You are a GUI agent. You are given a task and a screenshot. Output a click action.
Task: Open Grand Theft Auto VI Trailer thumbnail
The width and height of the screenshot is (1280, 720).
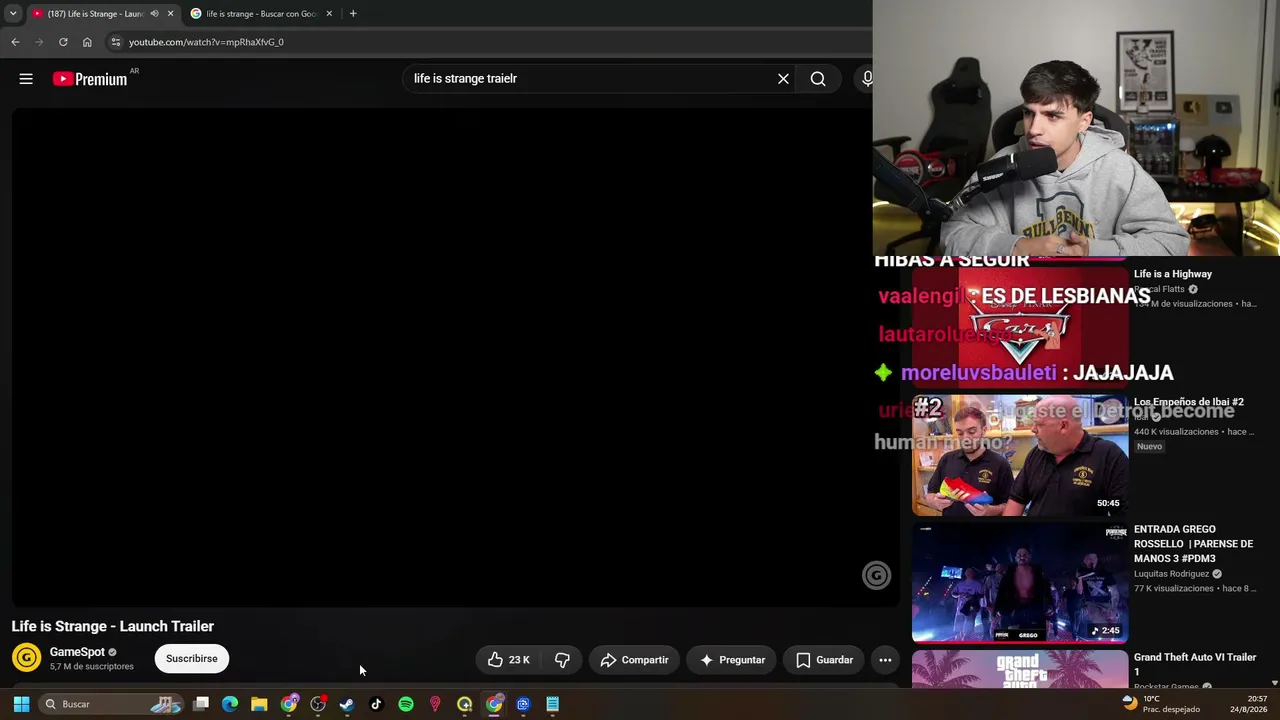1020,669
